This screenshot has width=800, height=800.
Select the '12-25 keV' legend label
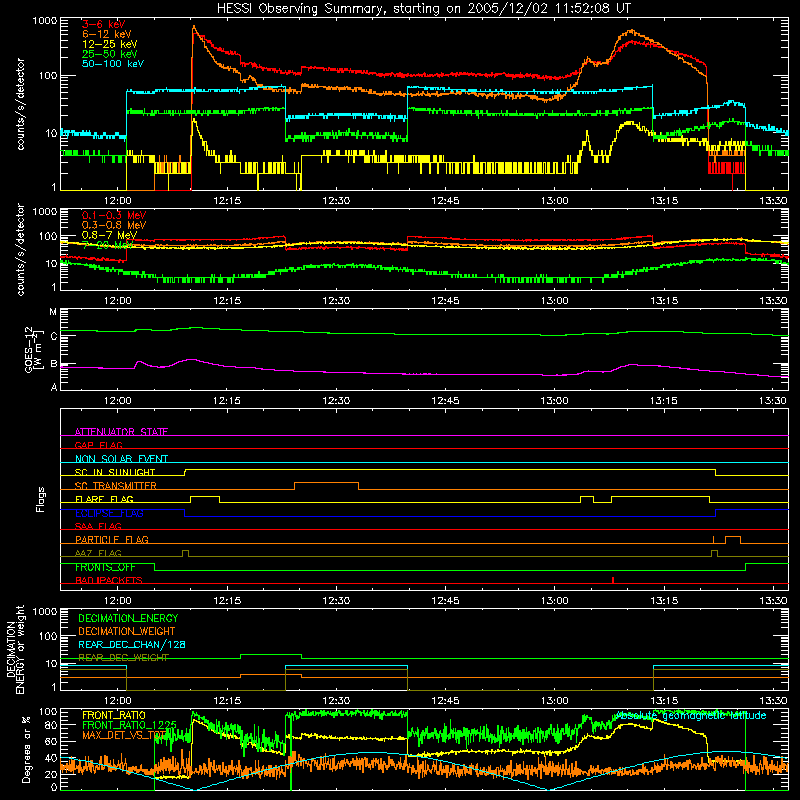pos(109,44)
